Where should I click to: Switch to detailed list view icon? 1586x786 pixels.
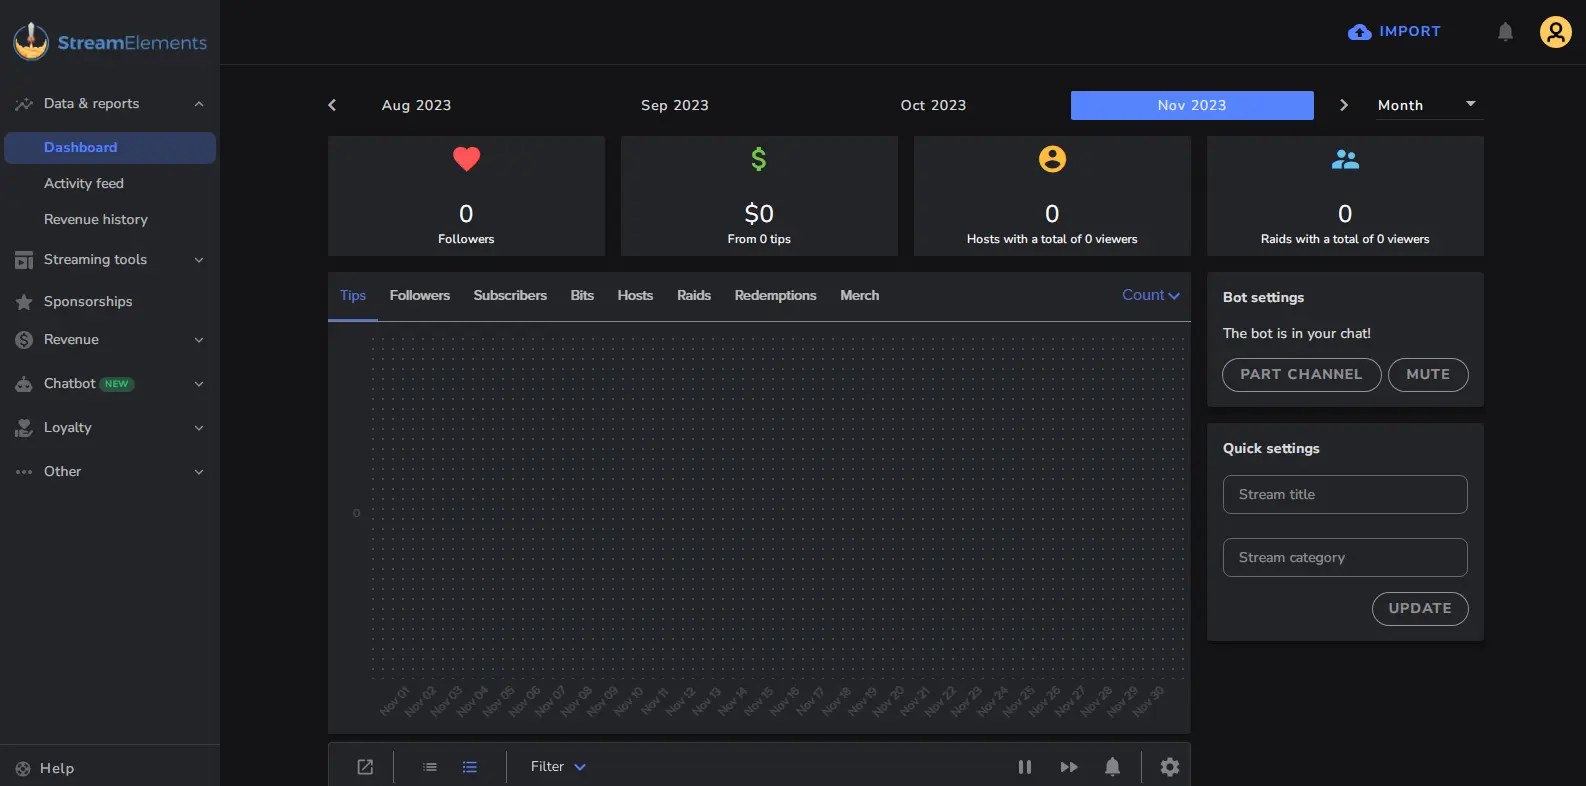[x=469, y=767]
